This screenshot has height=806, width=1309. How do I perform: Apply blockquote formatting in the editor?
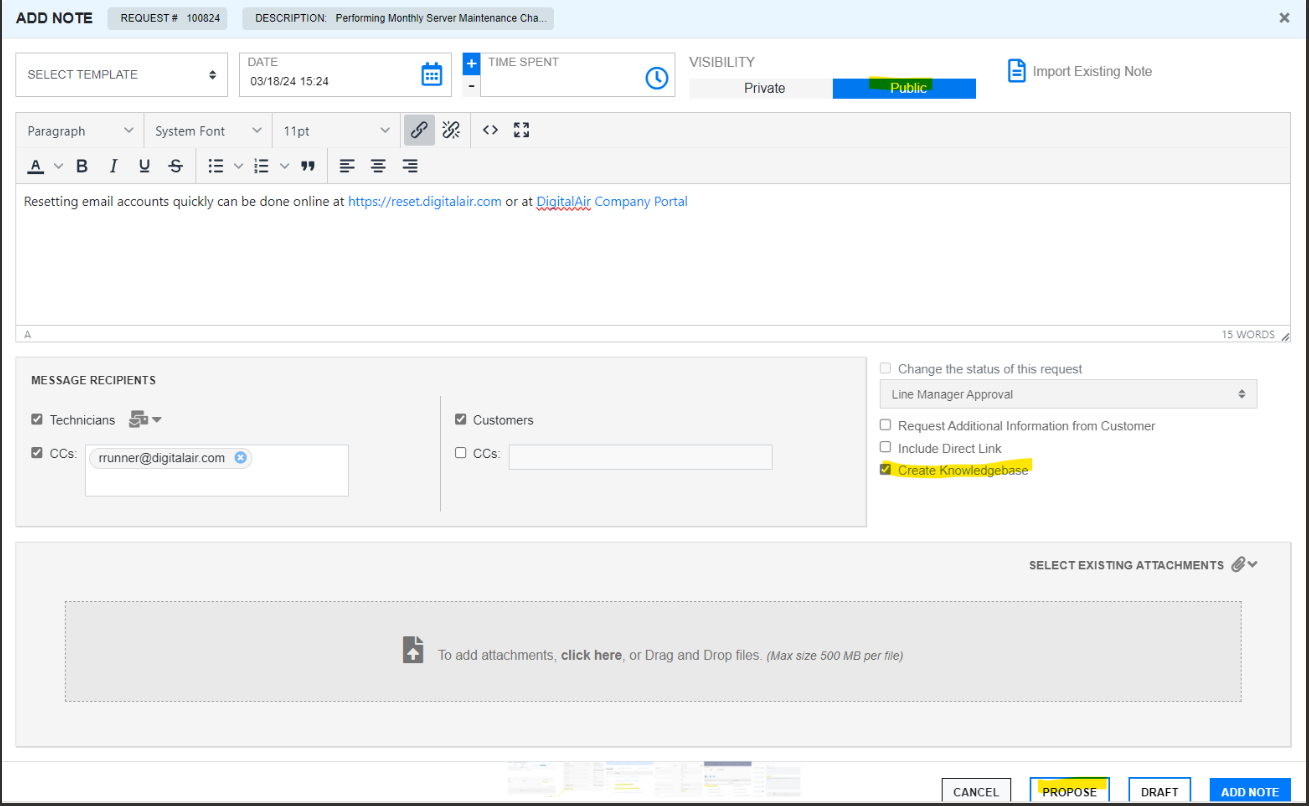point(308,165)
